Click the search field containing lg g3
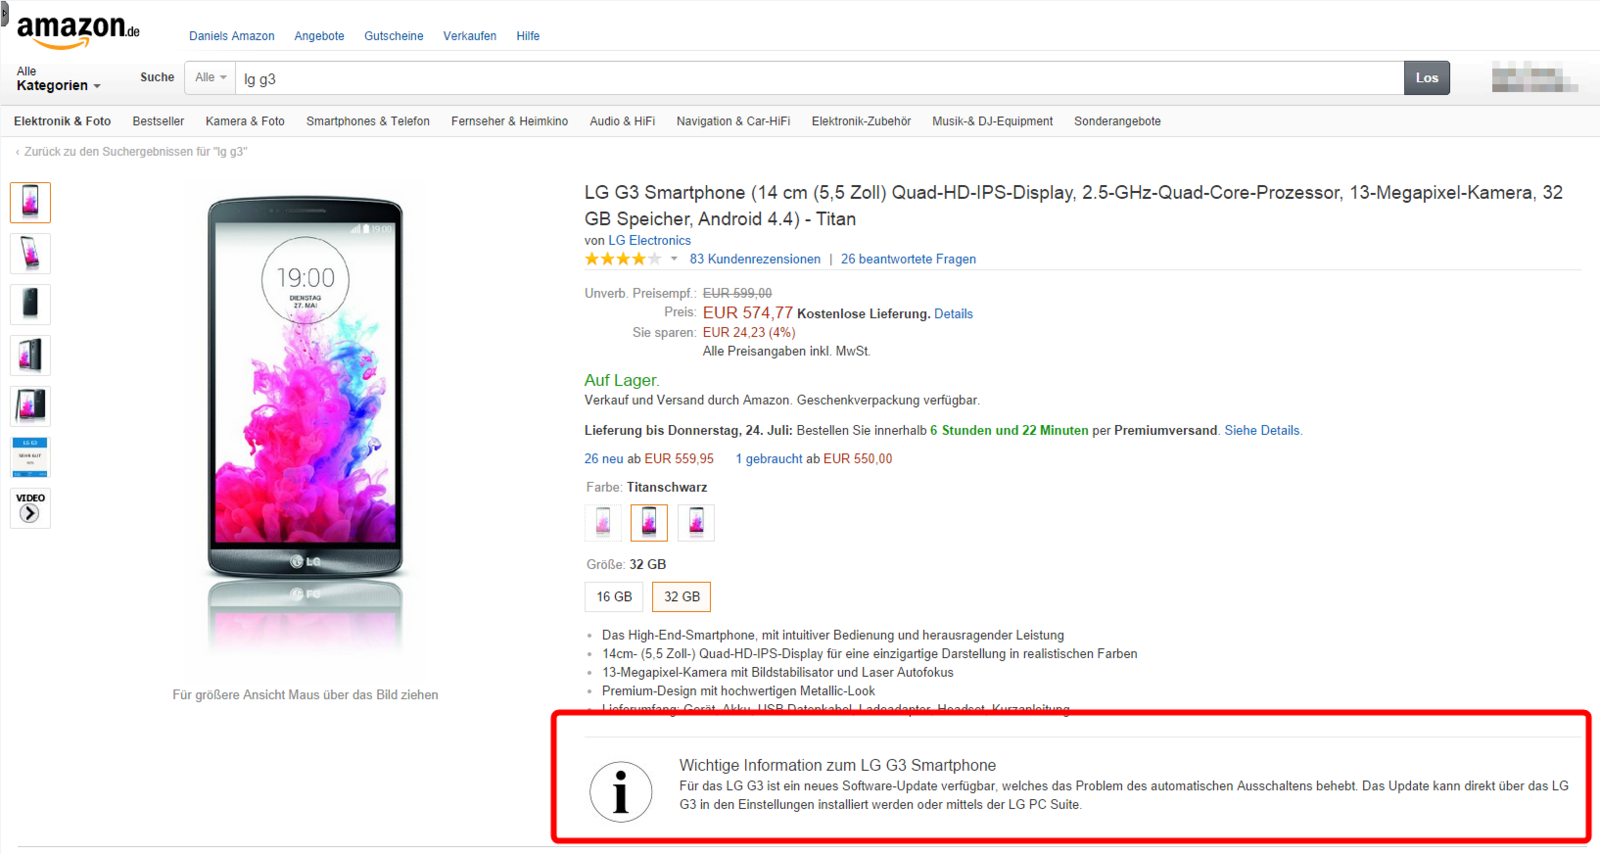 (820, 78)
